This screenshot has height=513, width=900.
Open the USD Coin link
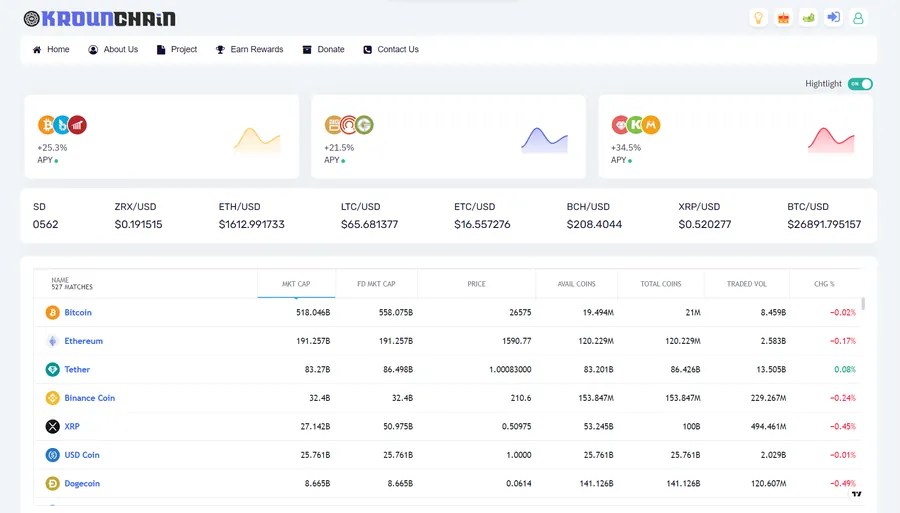82,455
